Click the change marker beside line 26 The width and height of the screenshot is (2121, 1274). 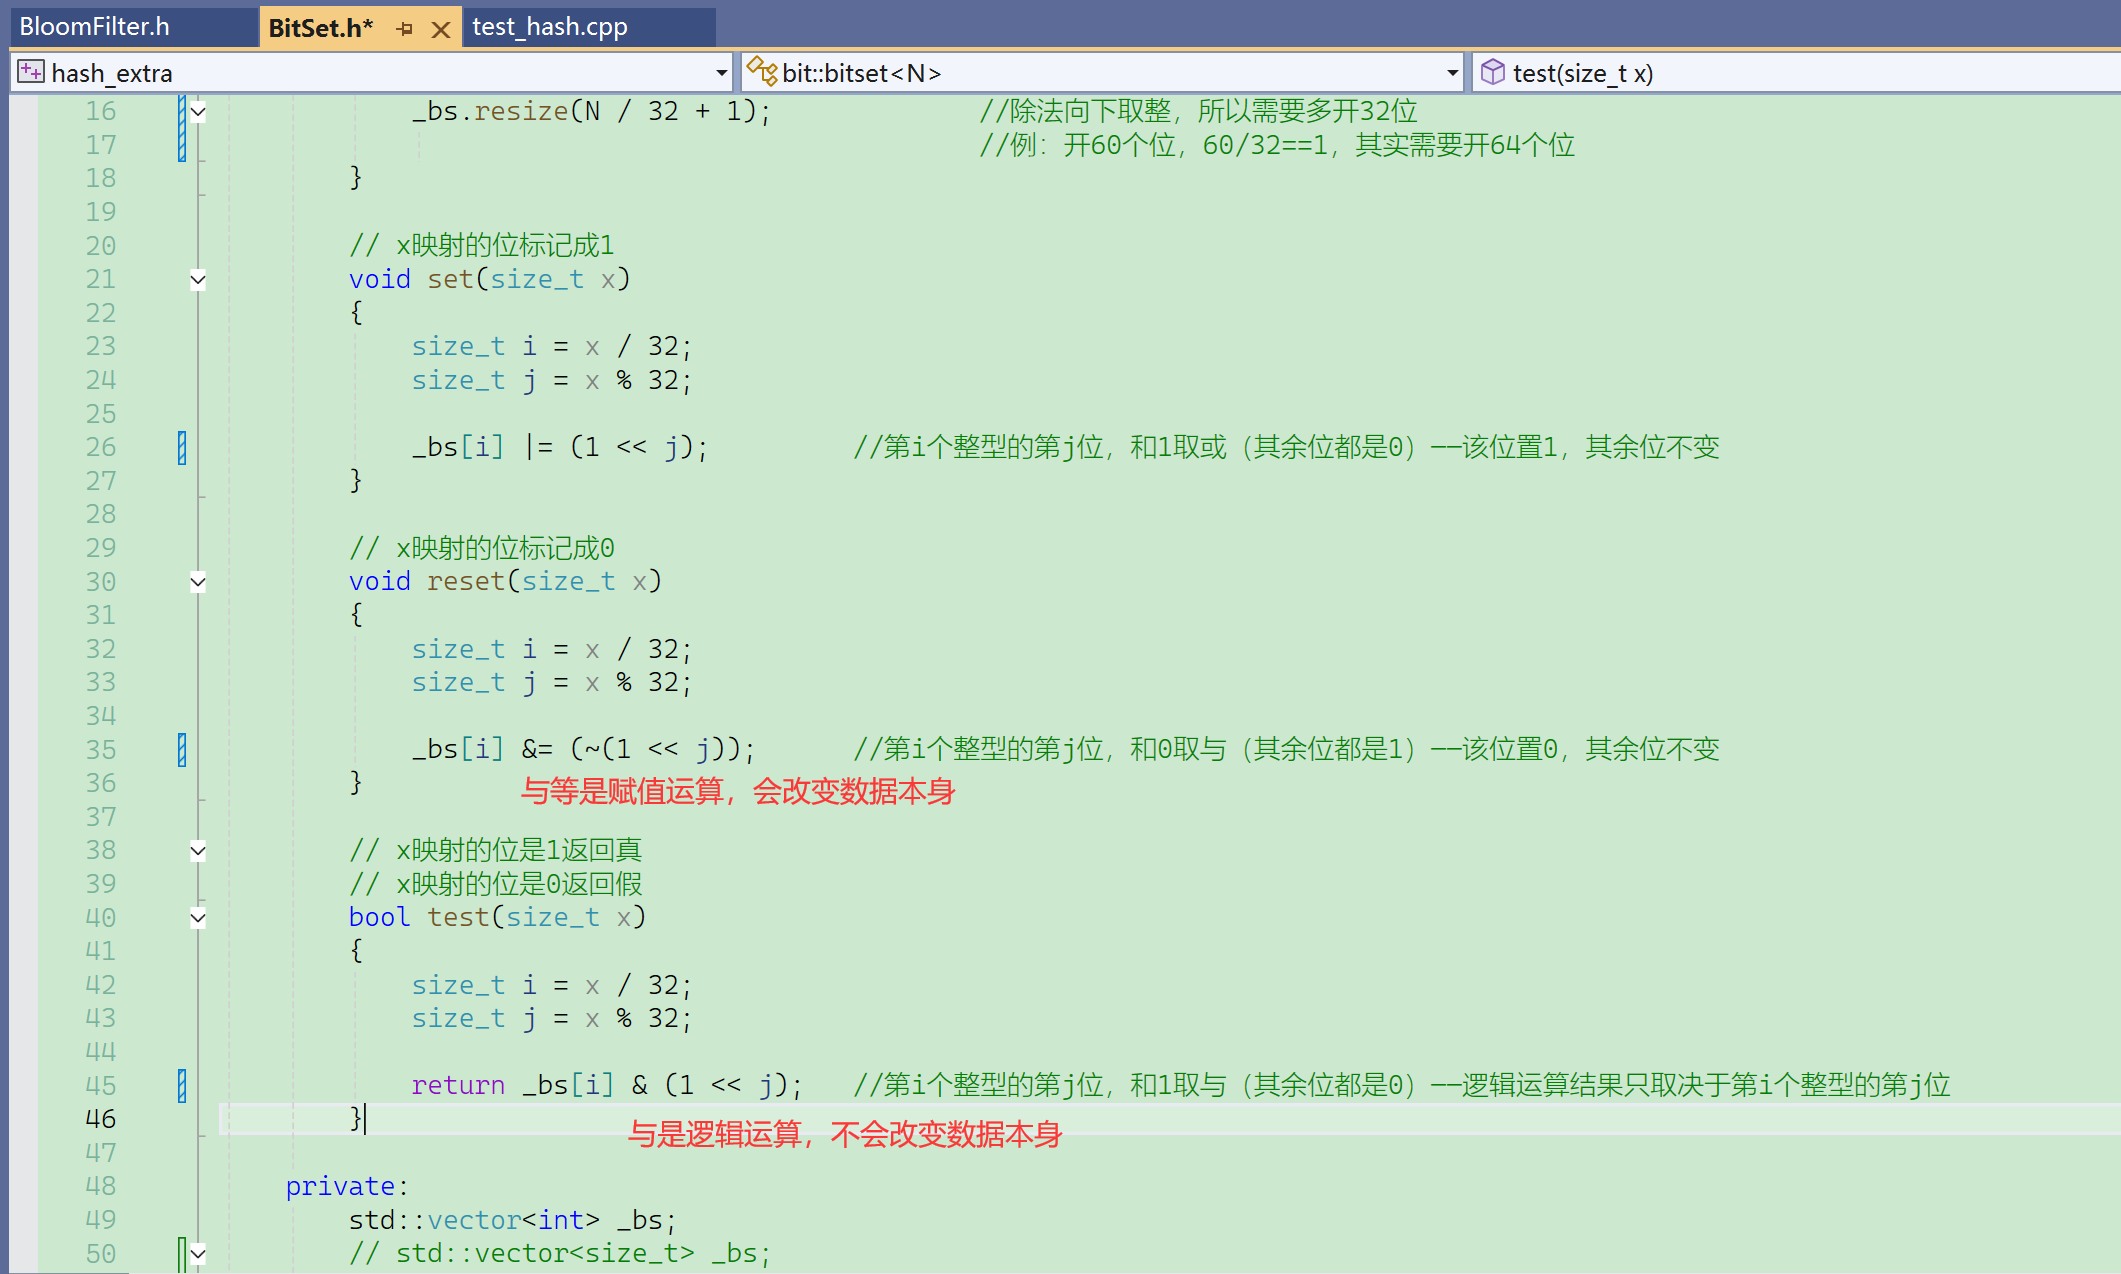[x=182, y=447]
